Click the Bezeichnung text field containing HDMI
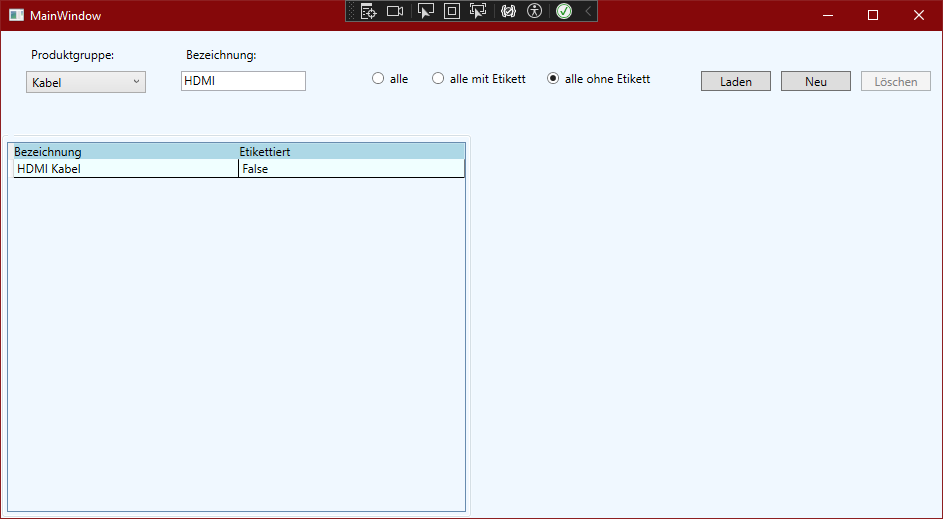This screenshot has height=519, width=943. [243, 81]
